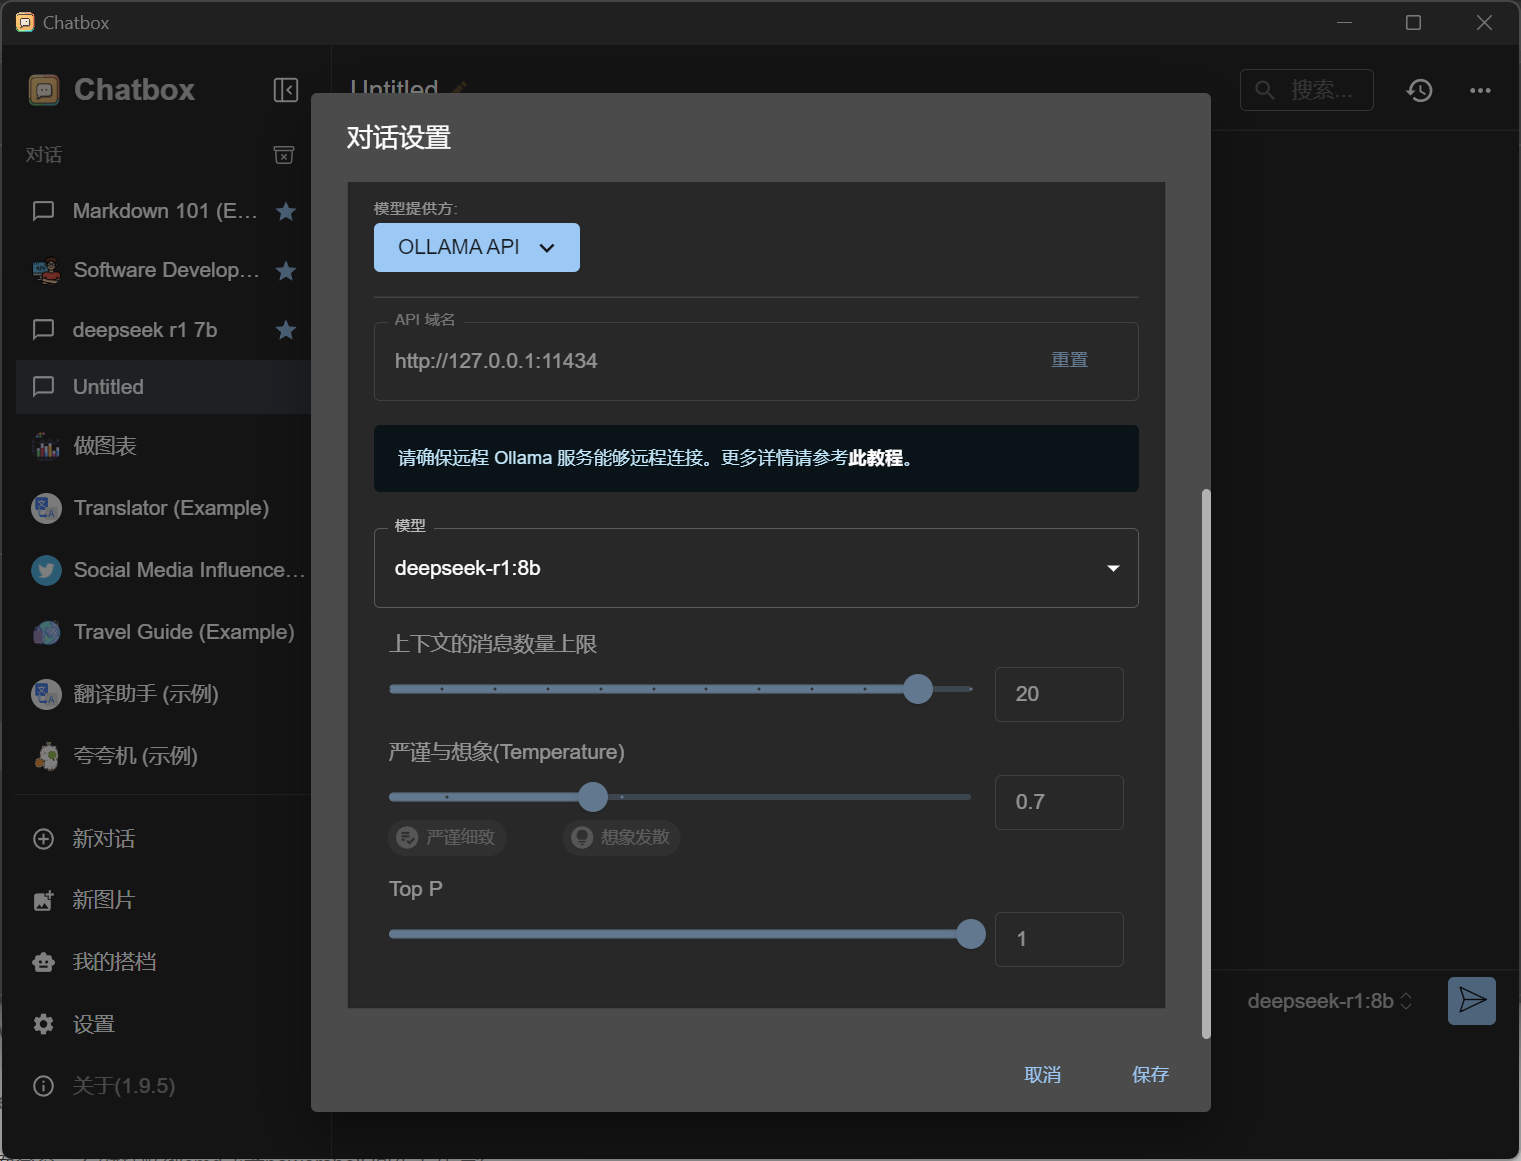The height and width of the screenshot is (1161, 1521).
Task: Click the Temperature value field showing 0.7
Action: point(1059,802)
